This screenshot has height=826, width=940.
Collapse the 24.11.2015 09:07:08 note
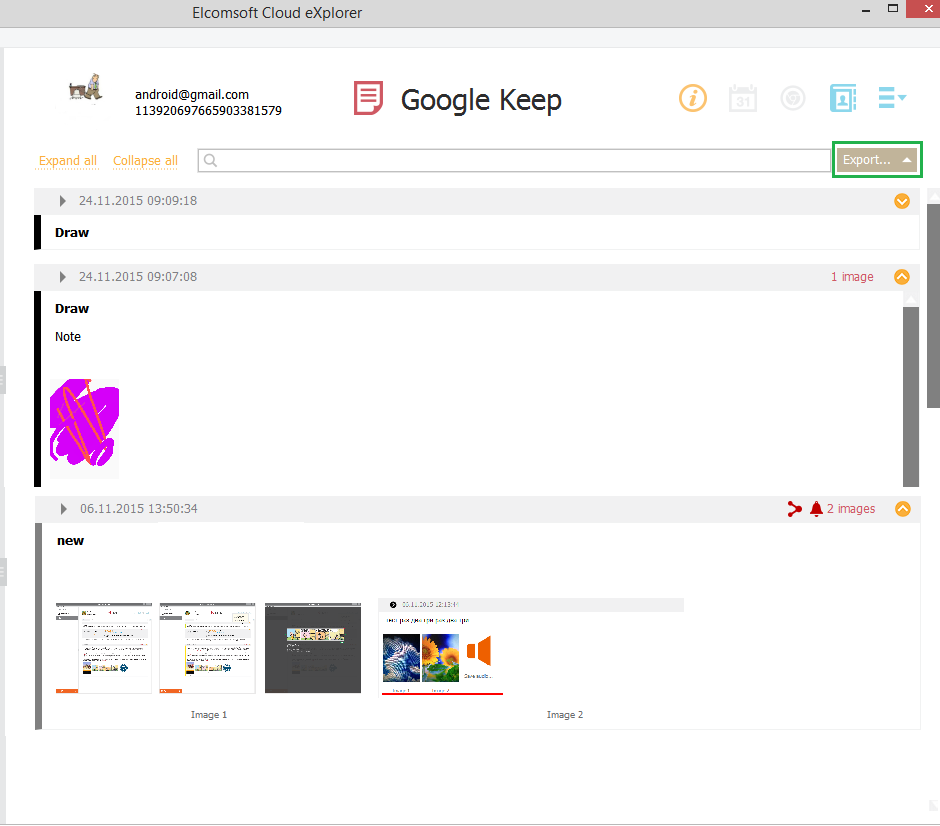click(x=902, y=277)
